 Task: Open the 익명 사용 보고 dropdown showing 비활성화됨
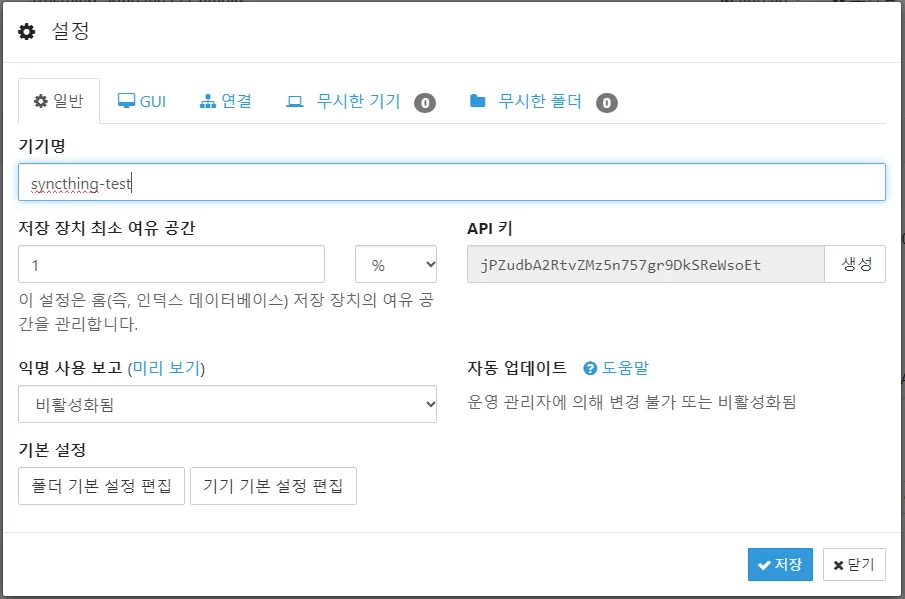click(228, 404)
